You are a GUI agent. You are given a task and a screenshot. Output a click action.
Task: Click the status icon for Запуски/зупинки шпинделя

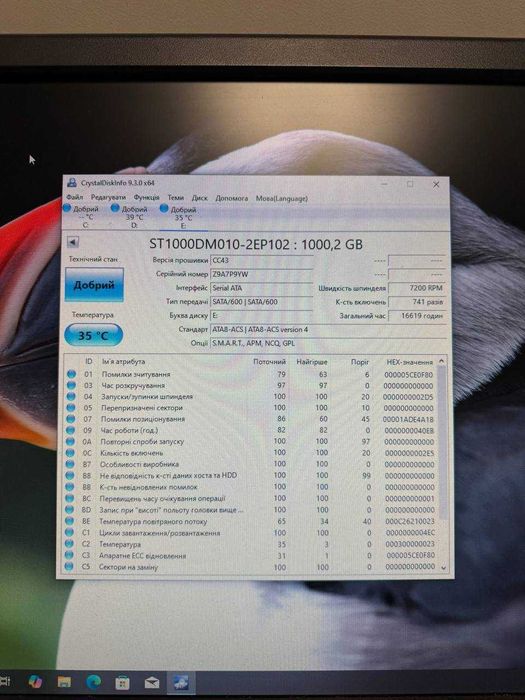point(71,396)
